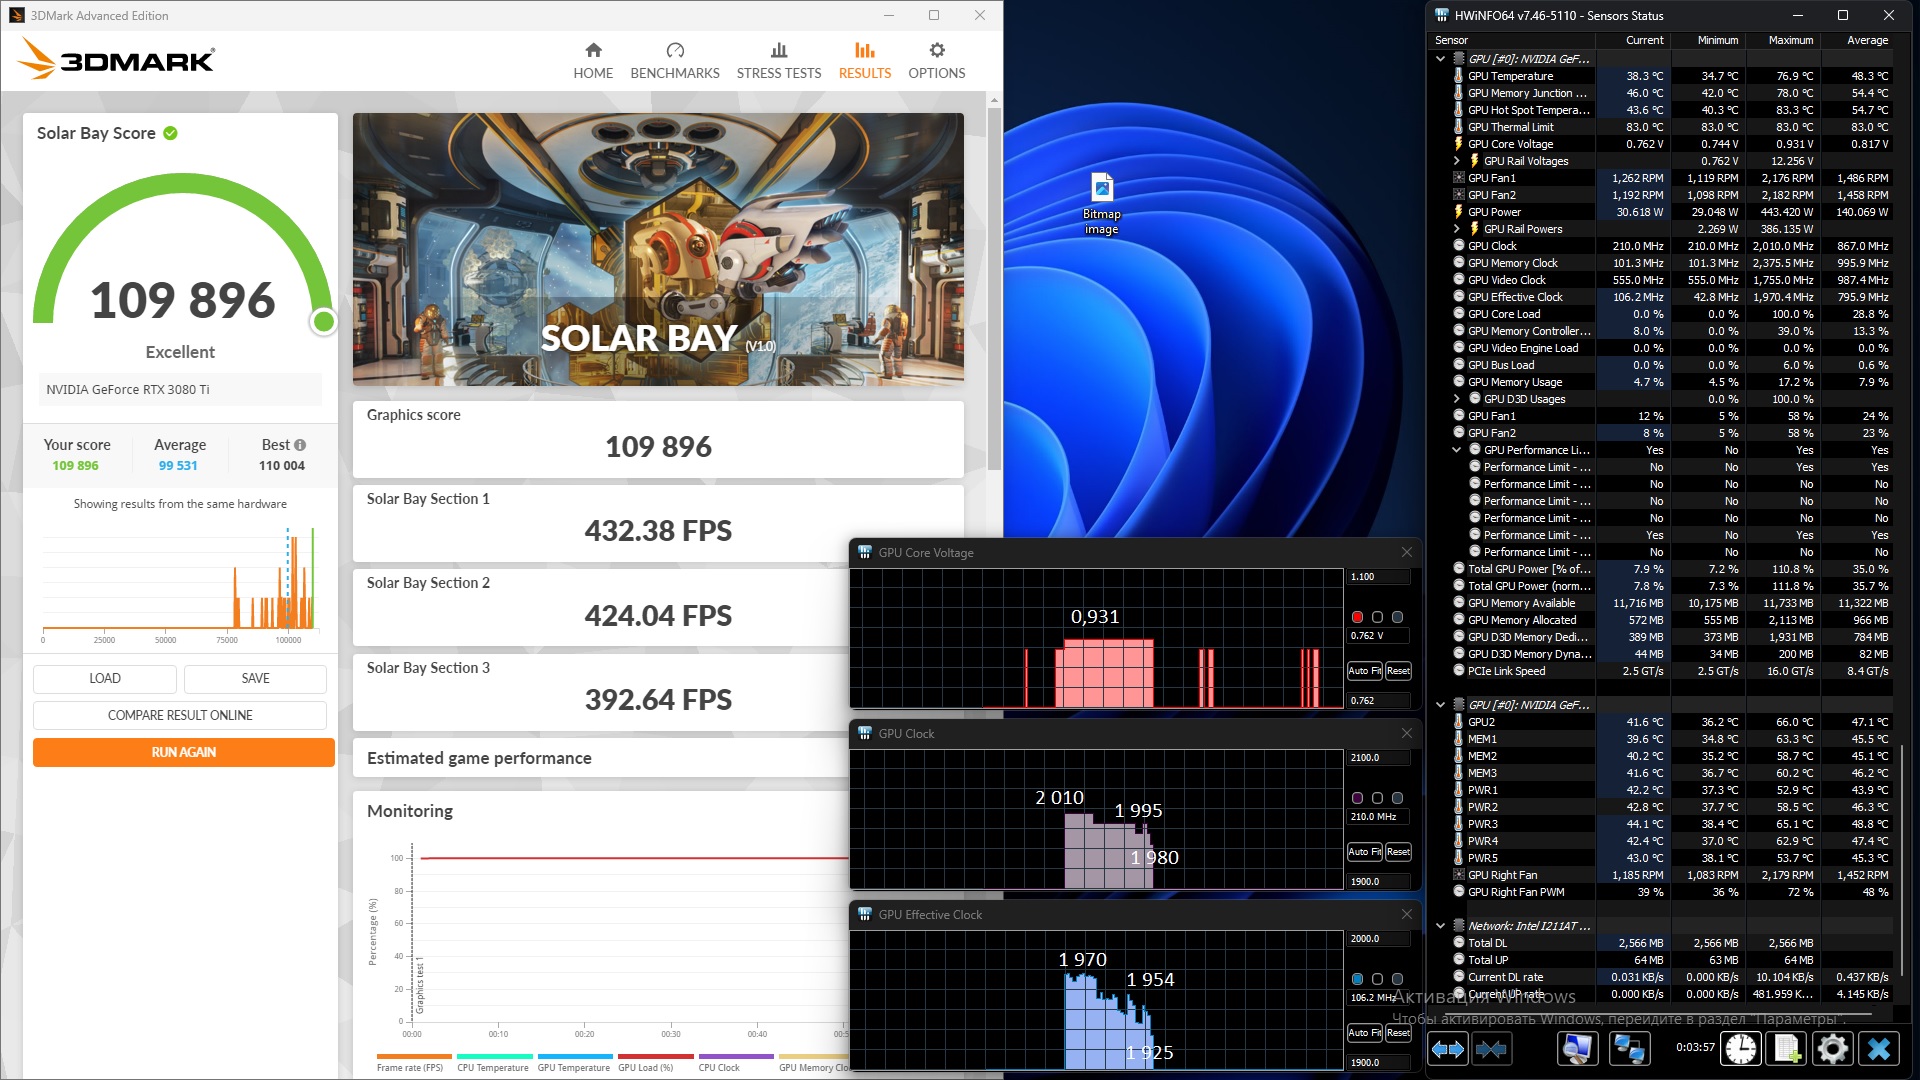Click the CPU Temperature legend color bar

pos(494,1056)
